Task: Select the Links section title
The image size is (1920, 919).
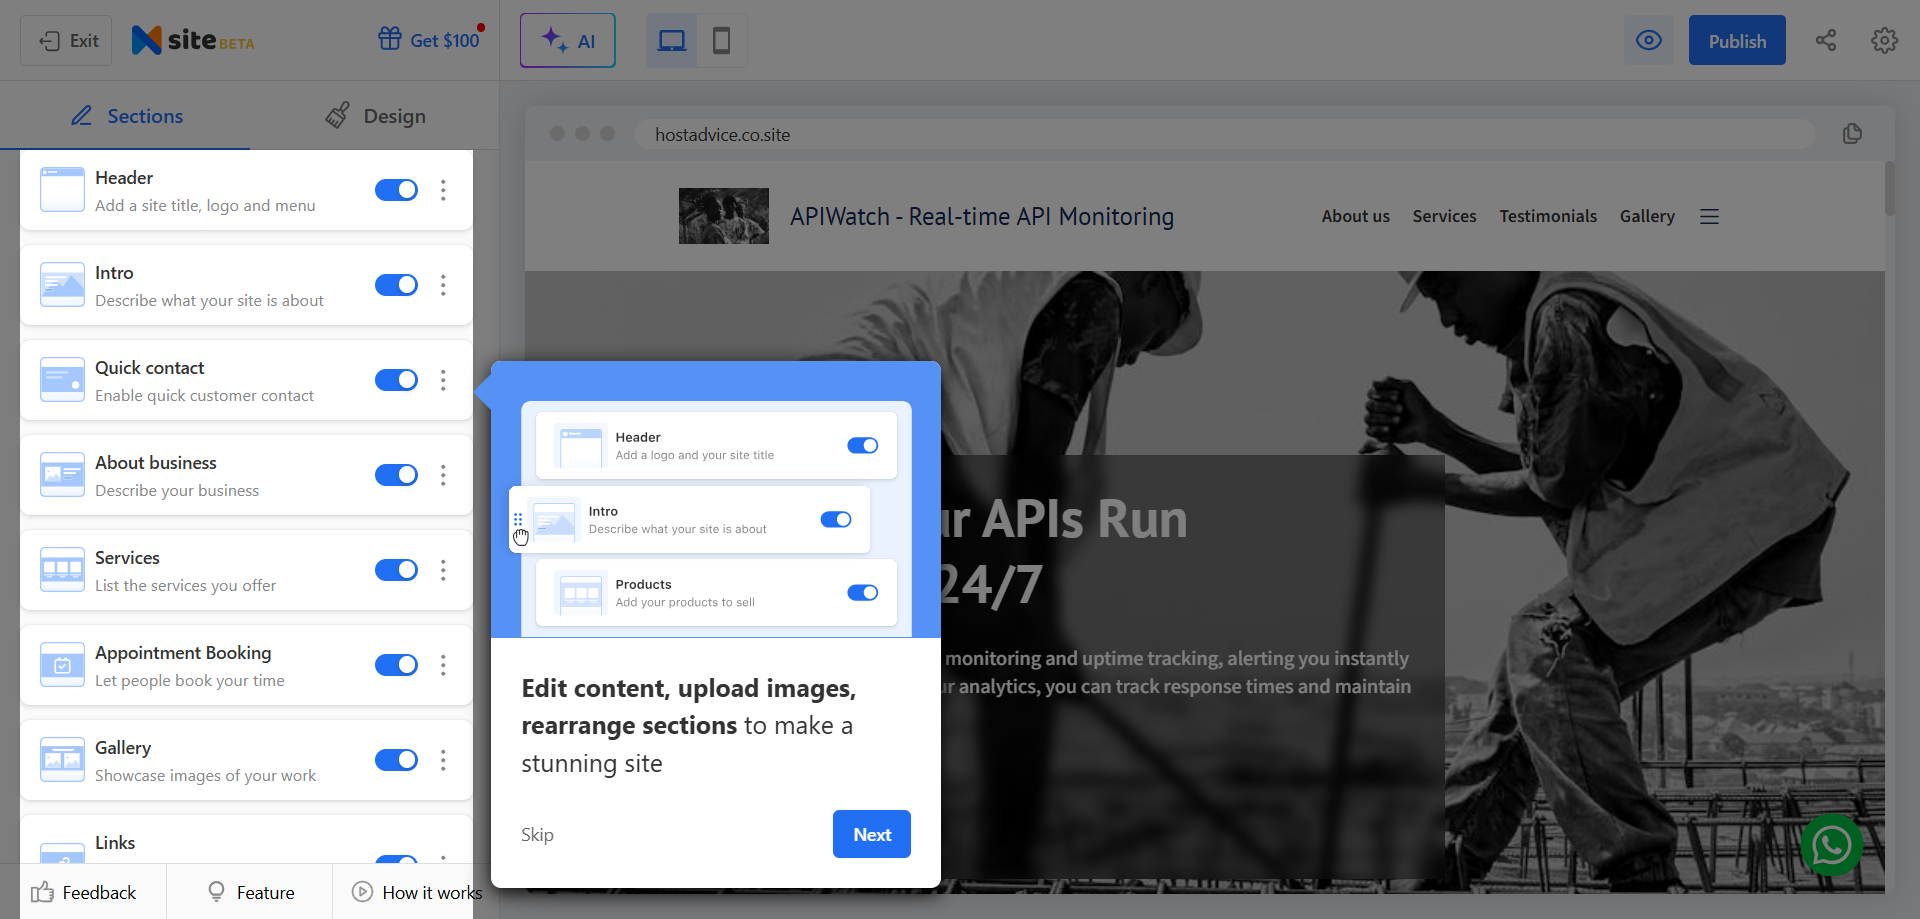Action: click(115, 843)
